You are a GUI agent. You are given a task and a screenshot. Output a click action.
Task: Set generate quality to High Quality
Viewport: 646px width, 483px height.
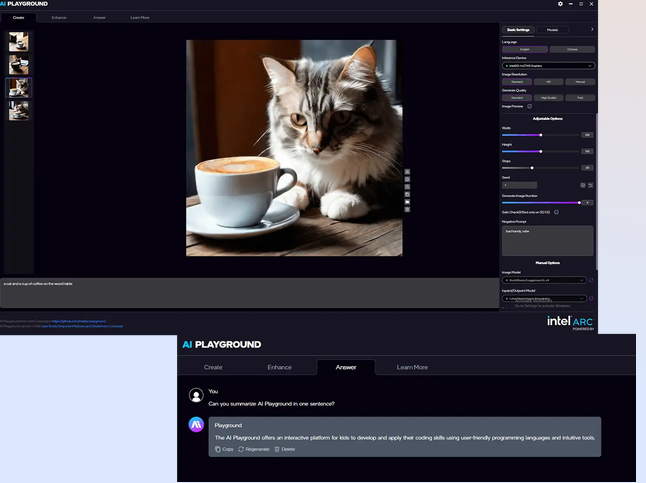click(548, 98)
